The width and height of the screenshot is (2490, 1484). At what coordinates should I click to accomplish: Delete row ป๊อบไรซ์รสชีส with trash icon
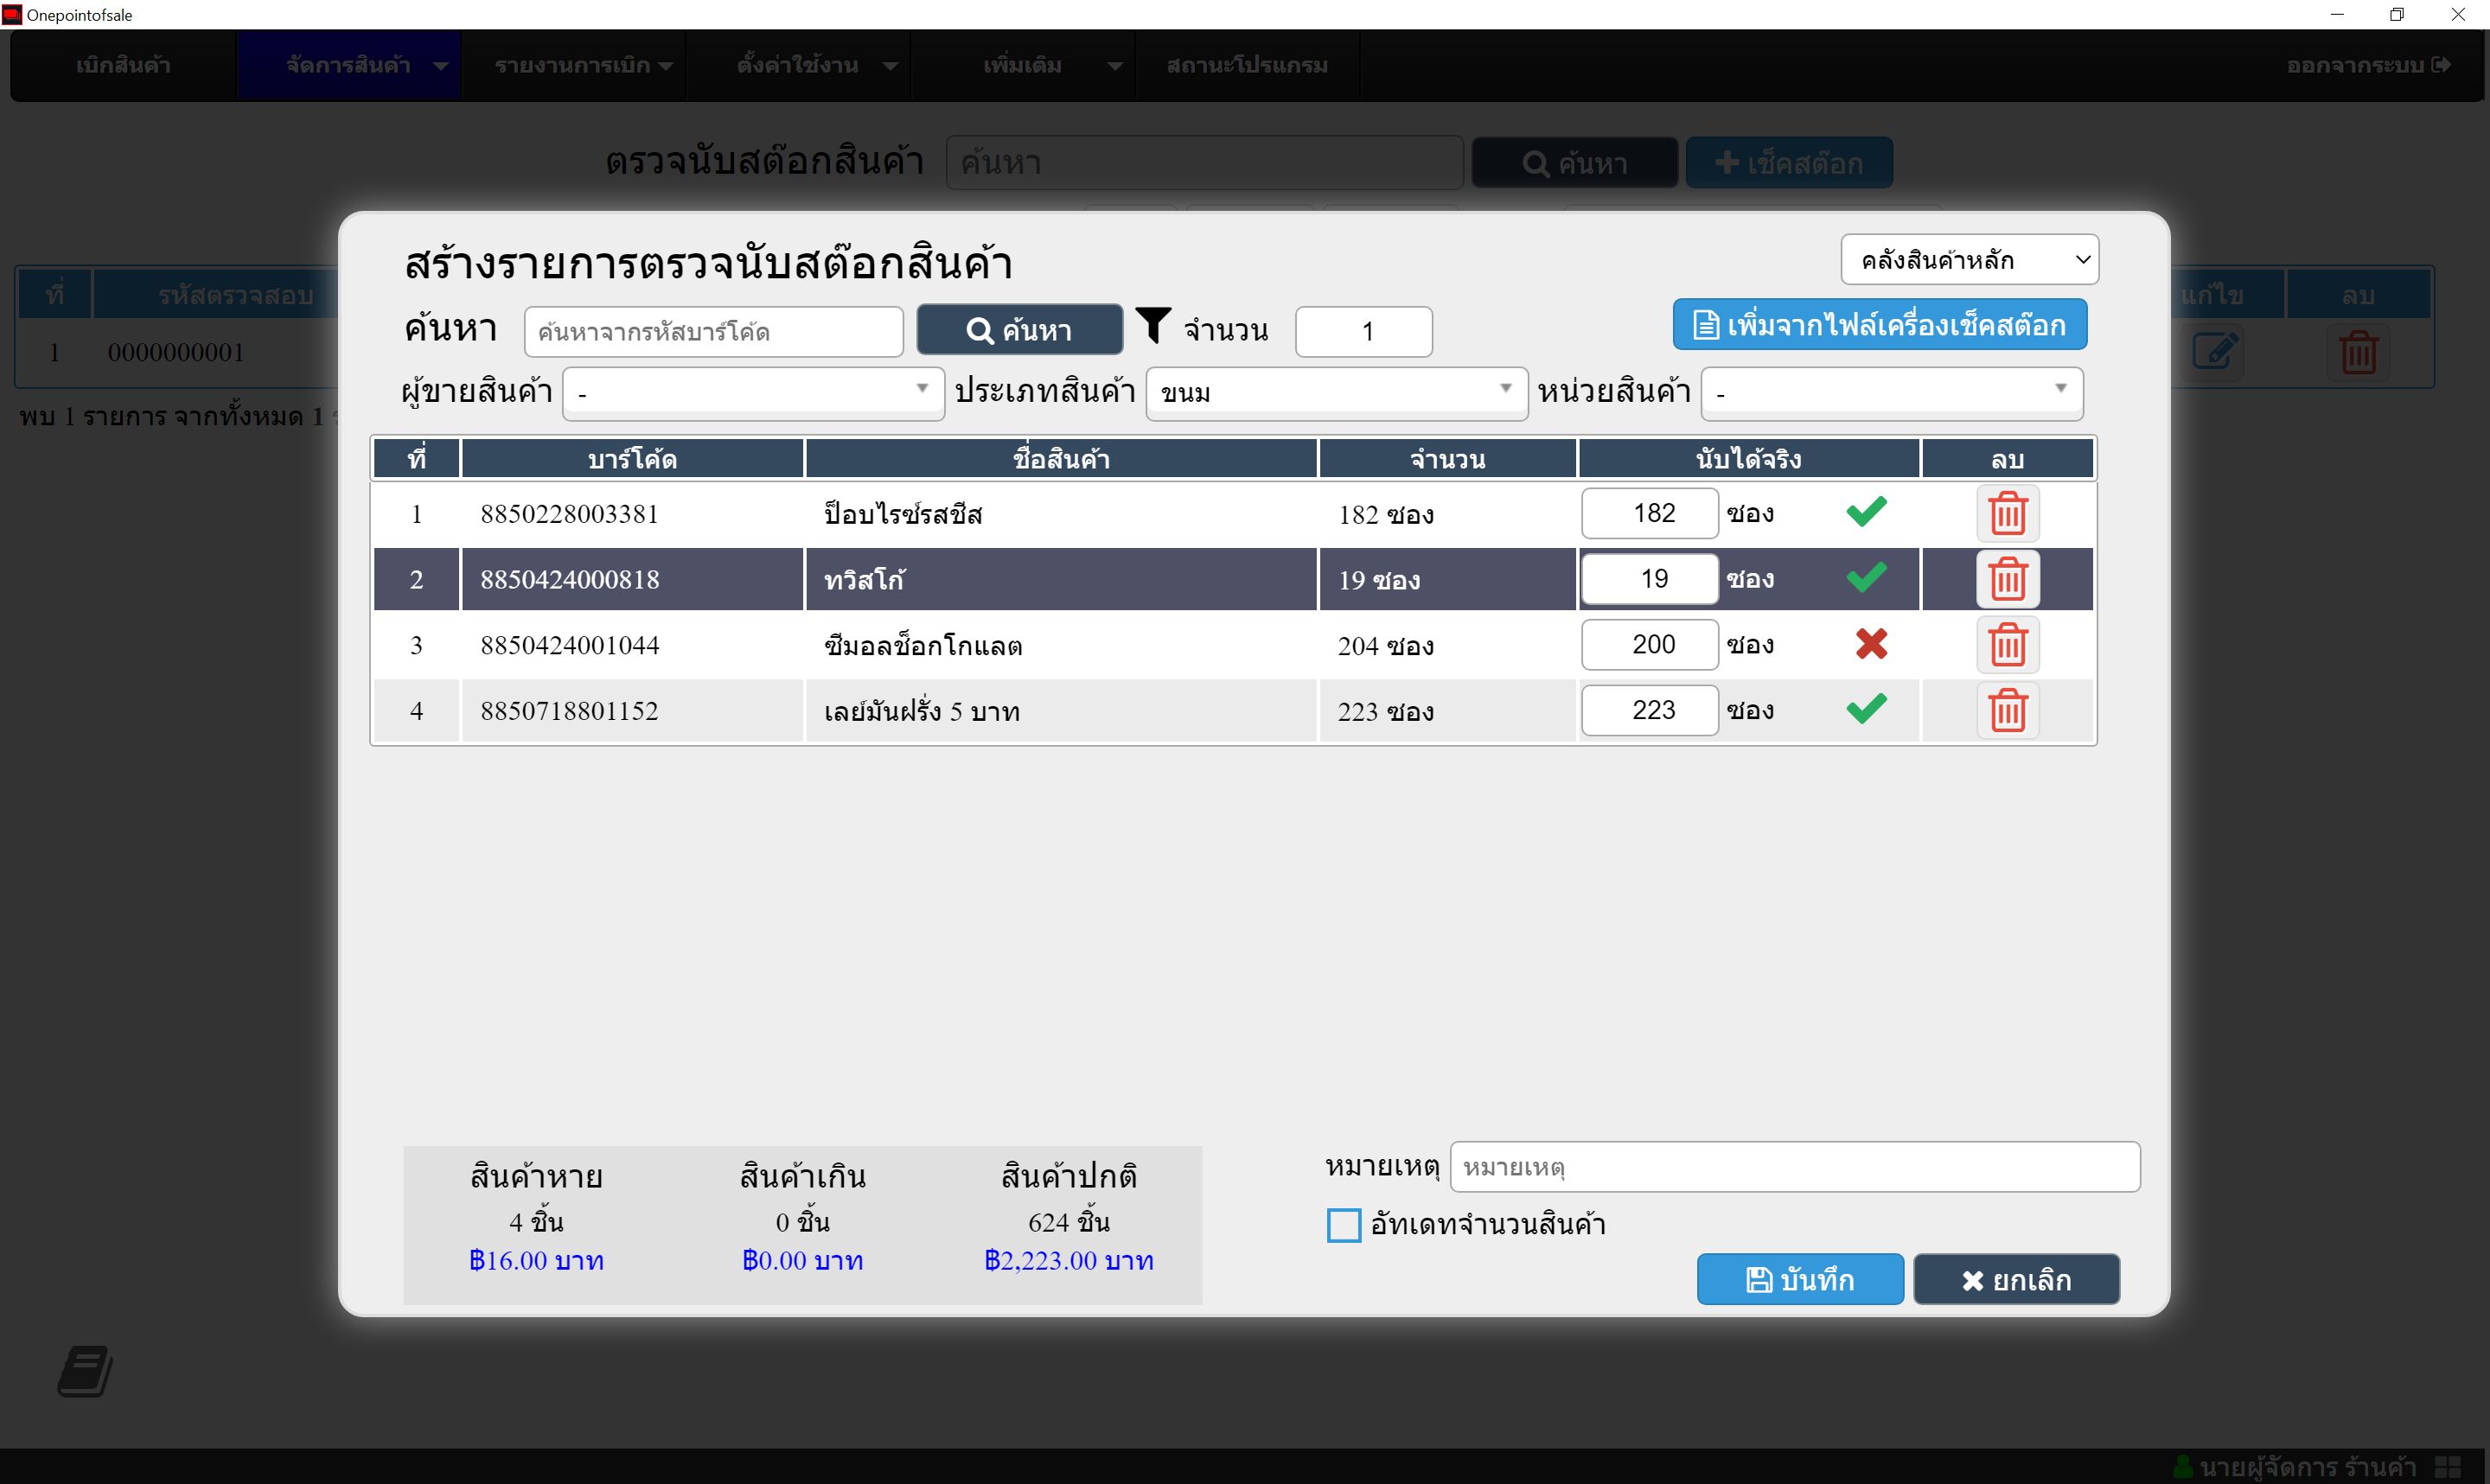tap(2007, 514)
